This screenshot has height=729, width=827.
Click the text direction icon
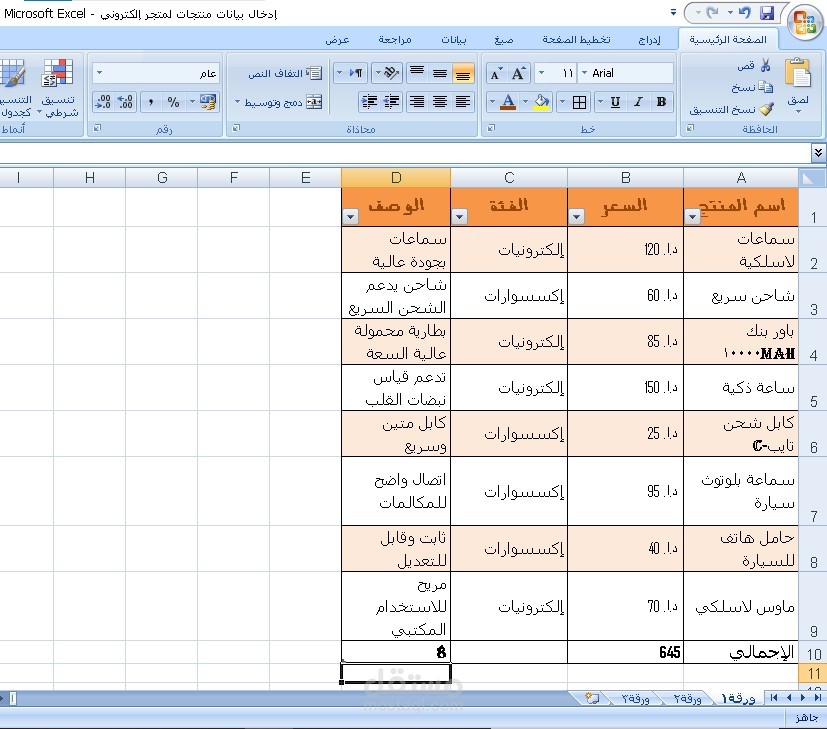tap(357, 73)
